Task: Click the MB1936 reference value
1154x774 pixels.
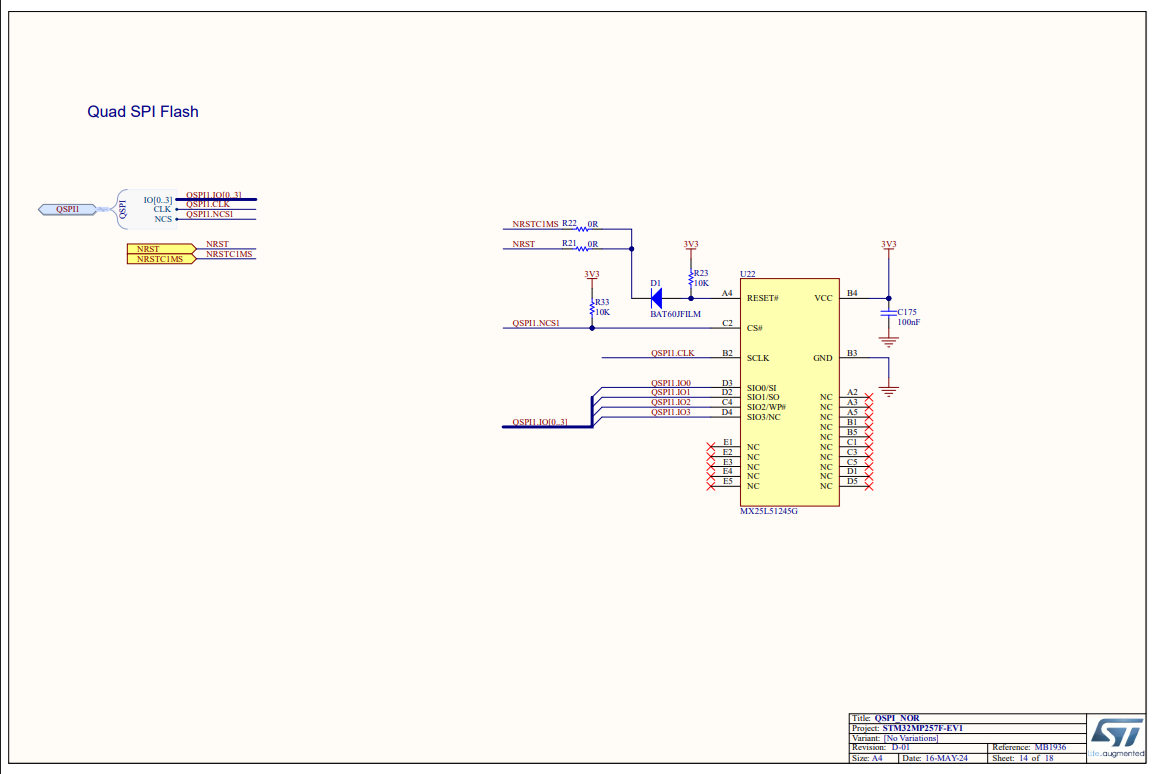Action: click(x=1050, y=748)
